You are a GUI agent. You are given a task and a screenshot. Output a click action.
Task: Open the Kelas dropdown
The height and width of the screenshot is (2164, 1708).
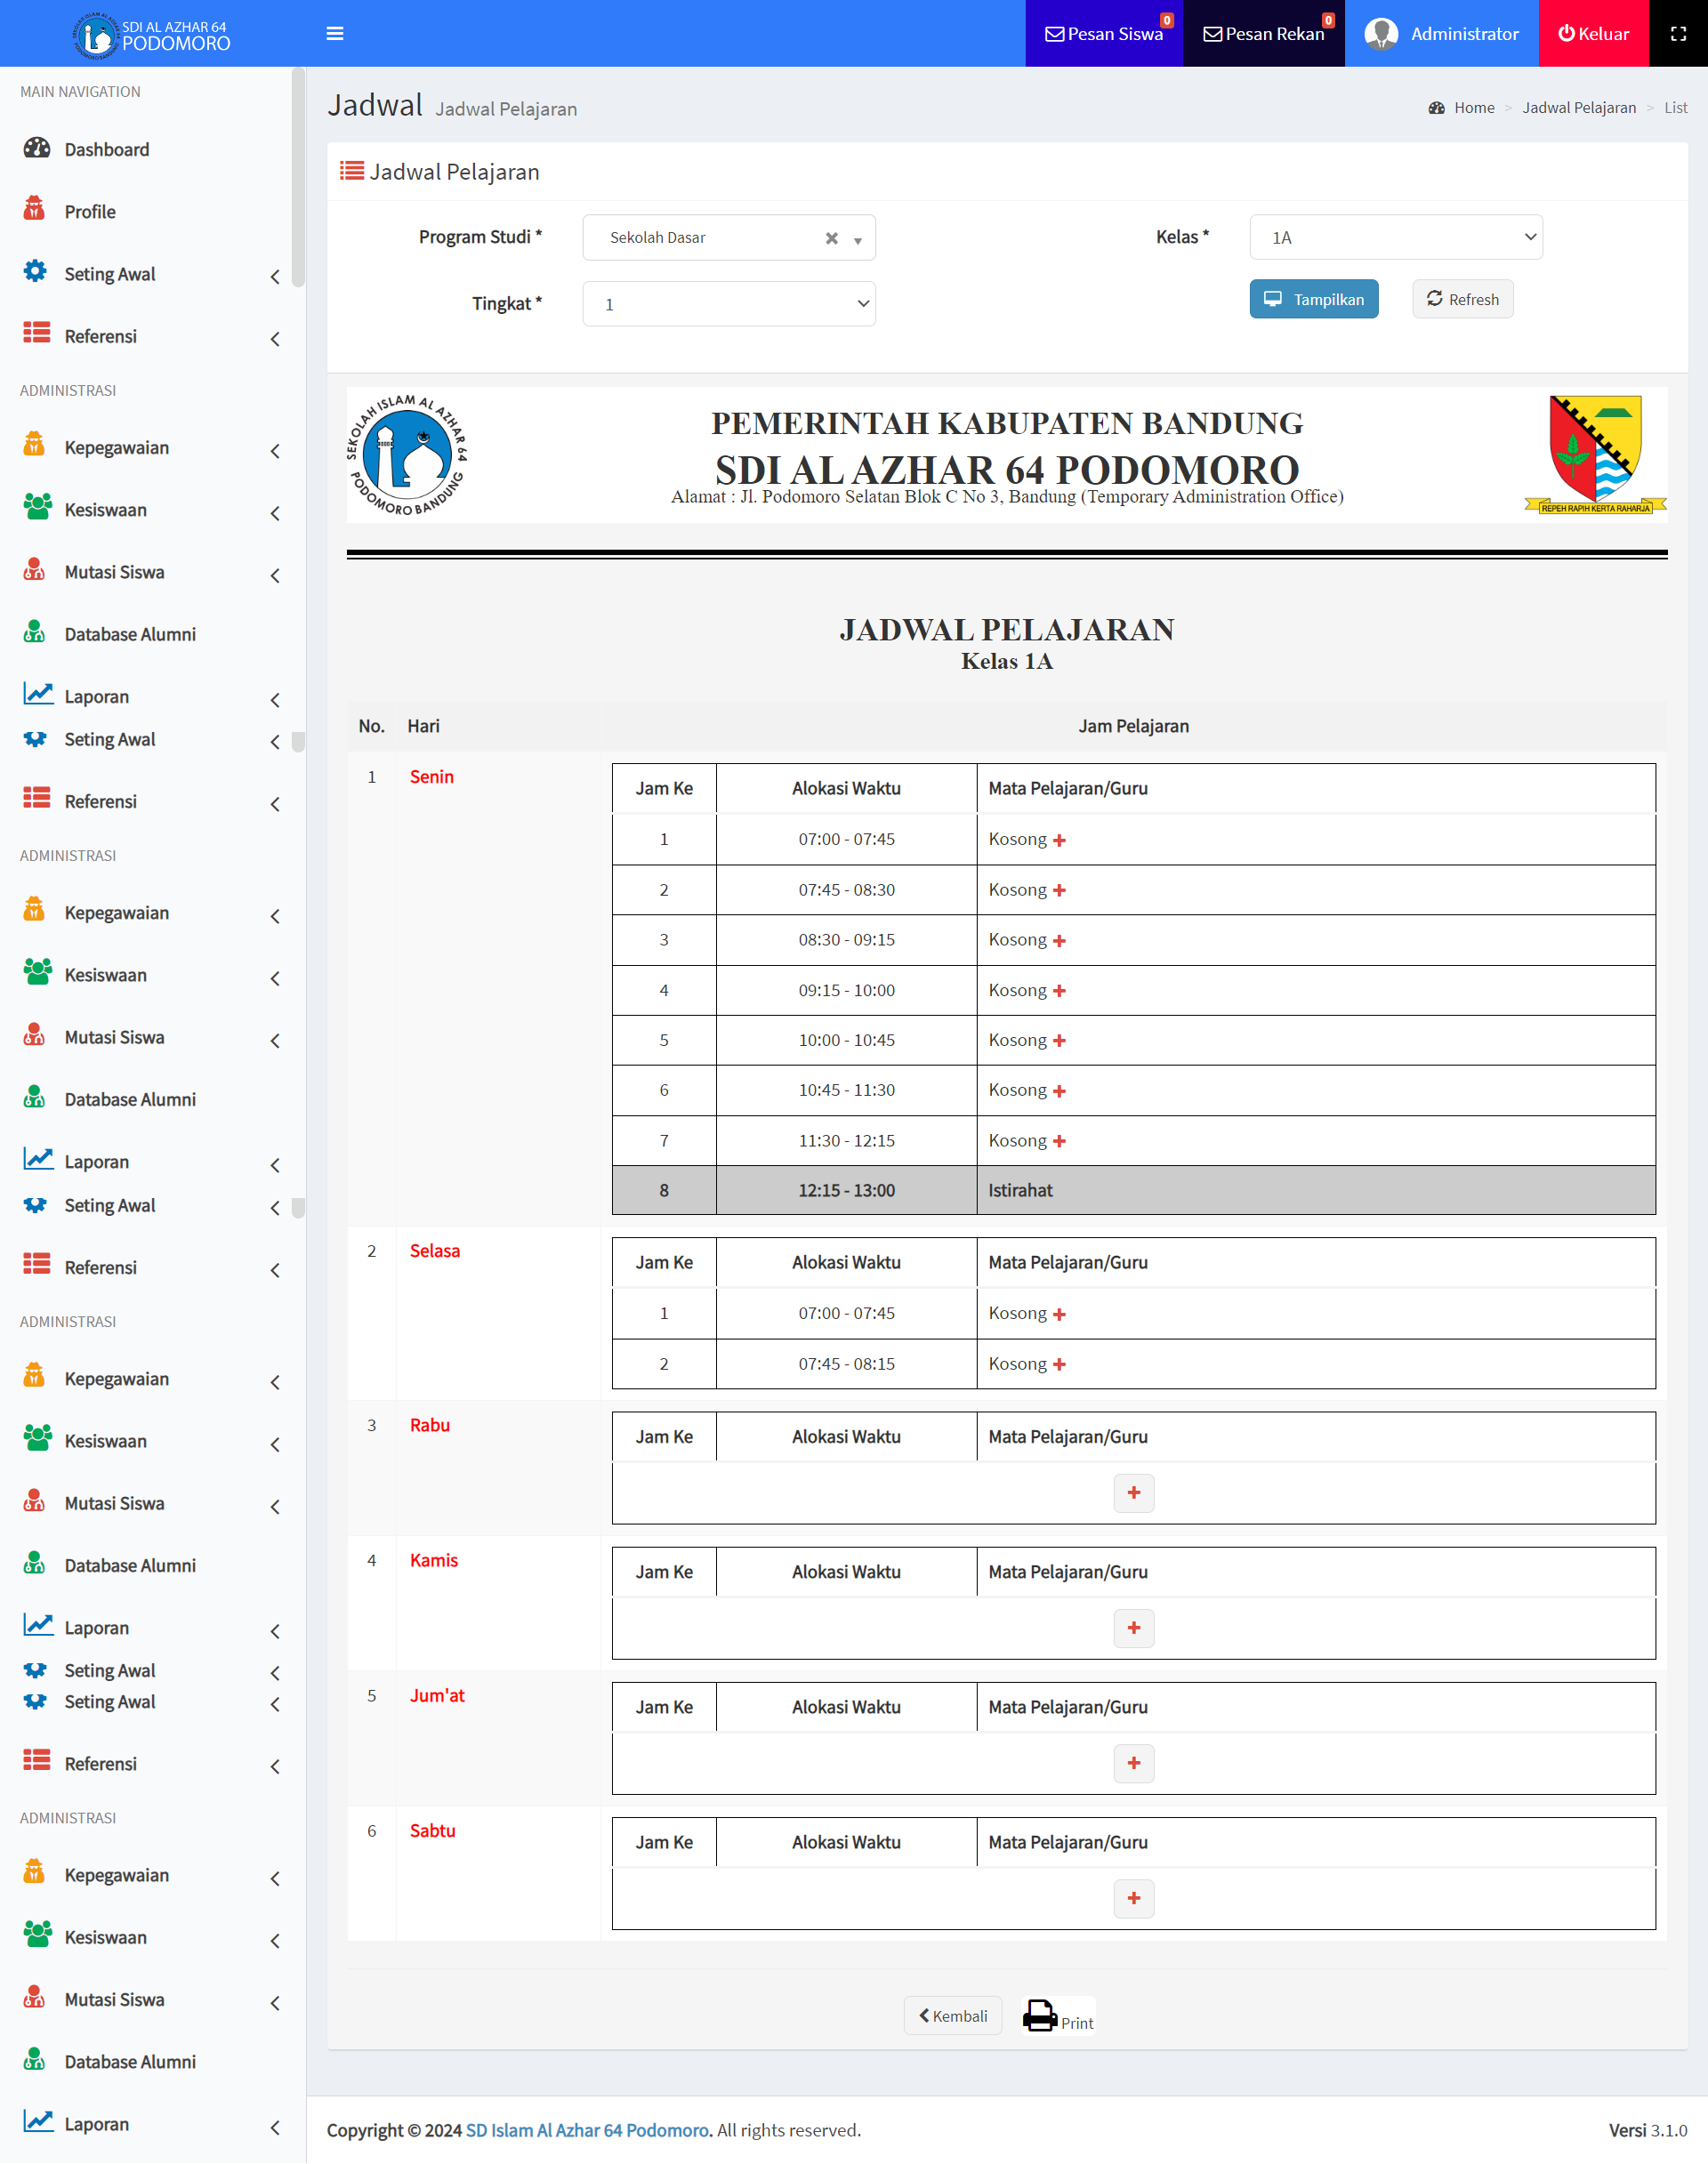(x=1395, y=238)
